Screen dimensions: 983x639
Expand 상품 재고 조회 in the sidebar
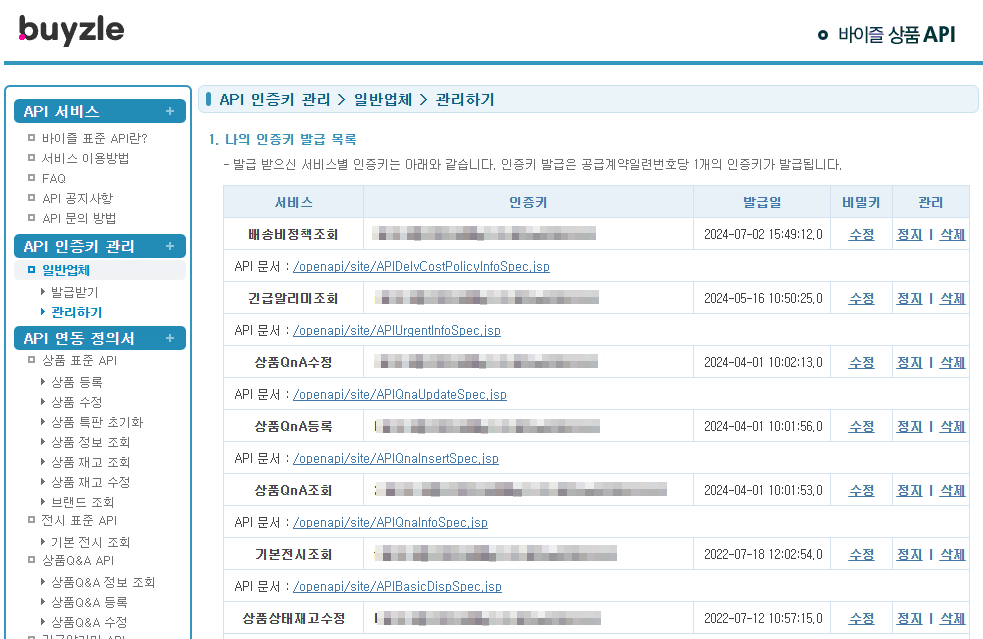(90, 462)
